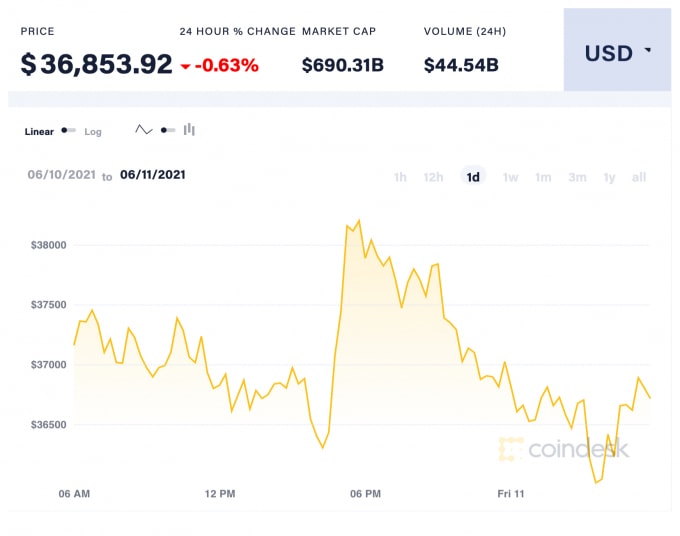Click the $38000 axis label
This screenshot has width=680, height=536.
coord(49,245)
